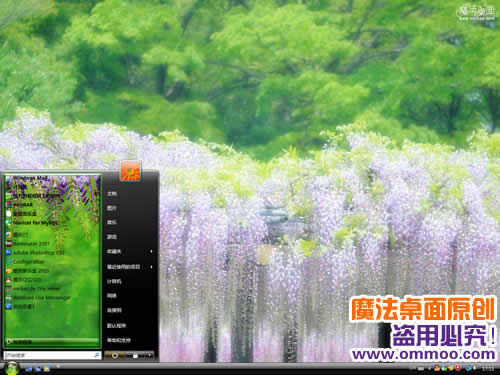The image size is (500, 375).
Task: Click the second quick launch icon
Action: tap(38, 369)
